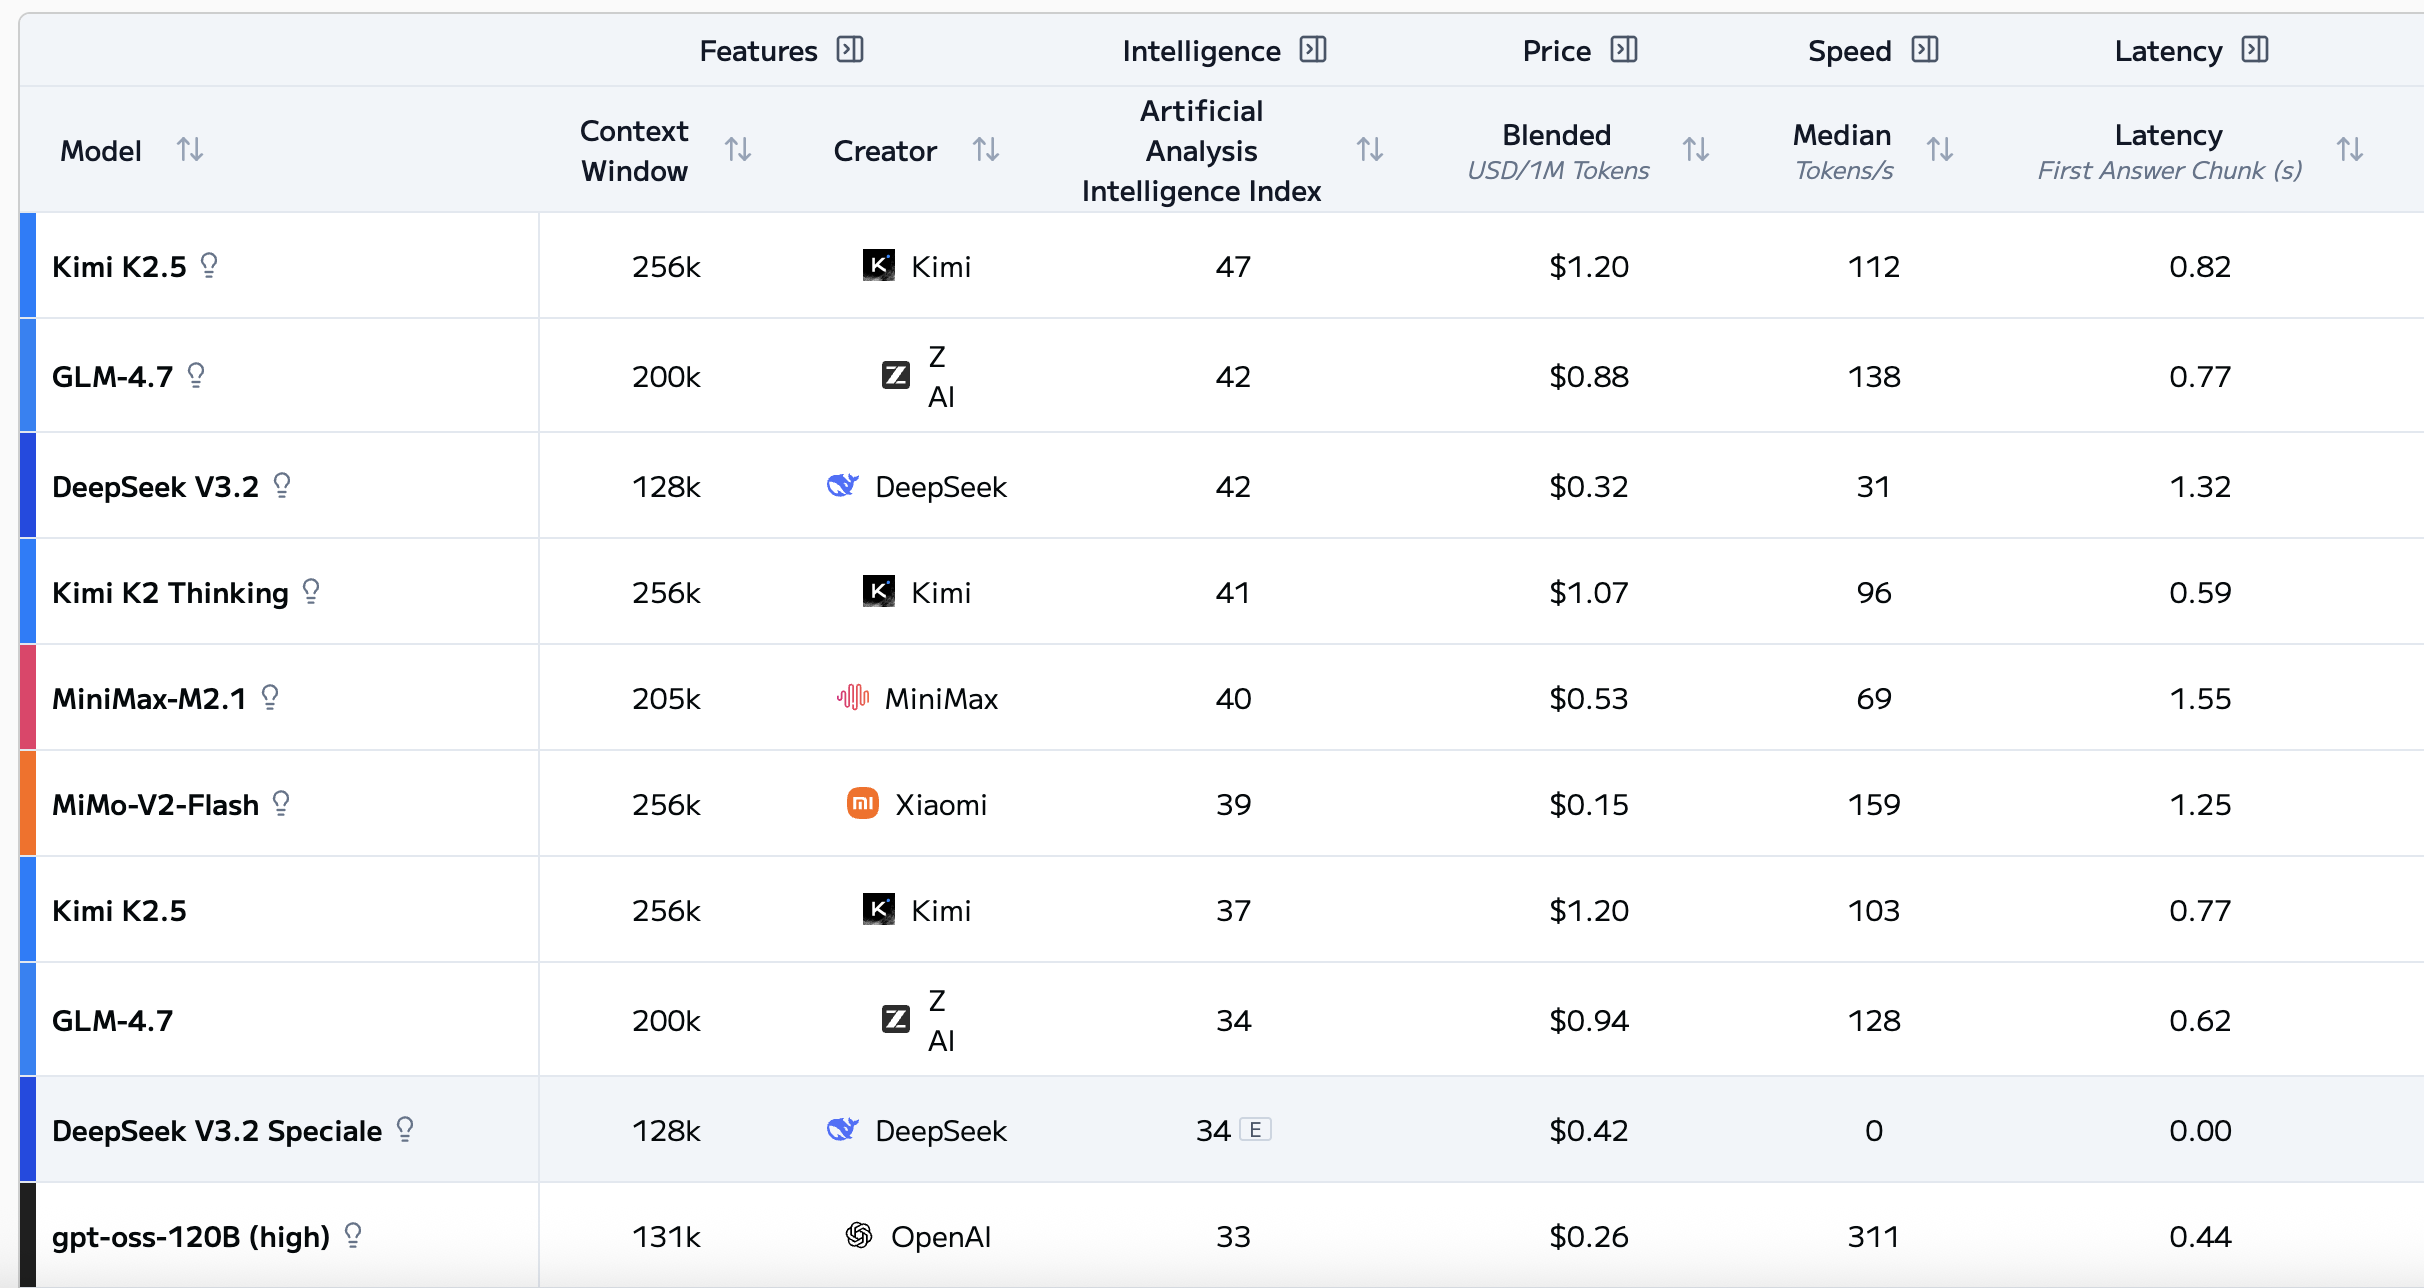Expand the Features column group
The height and width of the screenshot is (1288, 2424).
click(x=850, y=50)
